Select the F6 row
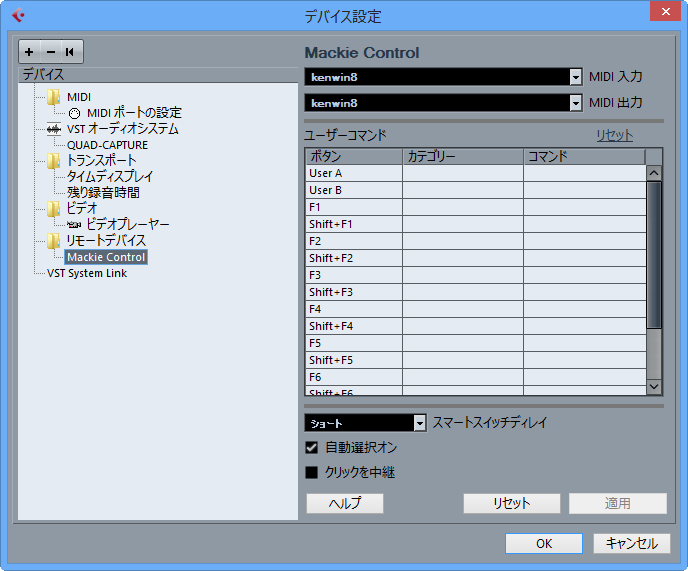This screenshot has width=688, height=571. click(476, 377)
